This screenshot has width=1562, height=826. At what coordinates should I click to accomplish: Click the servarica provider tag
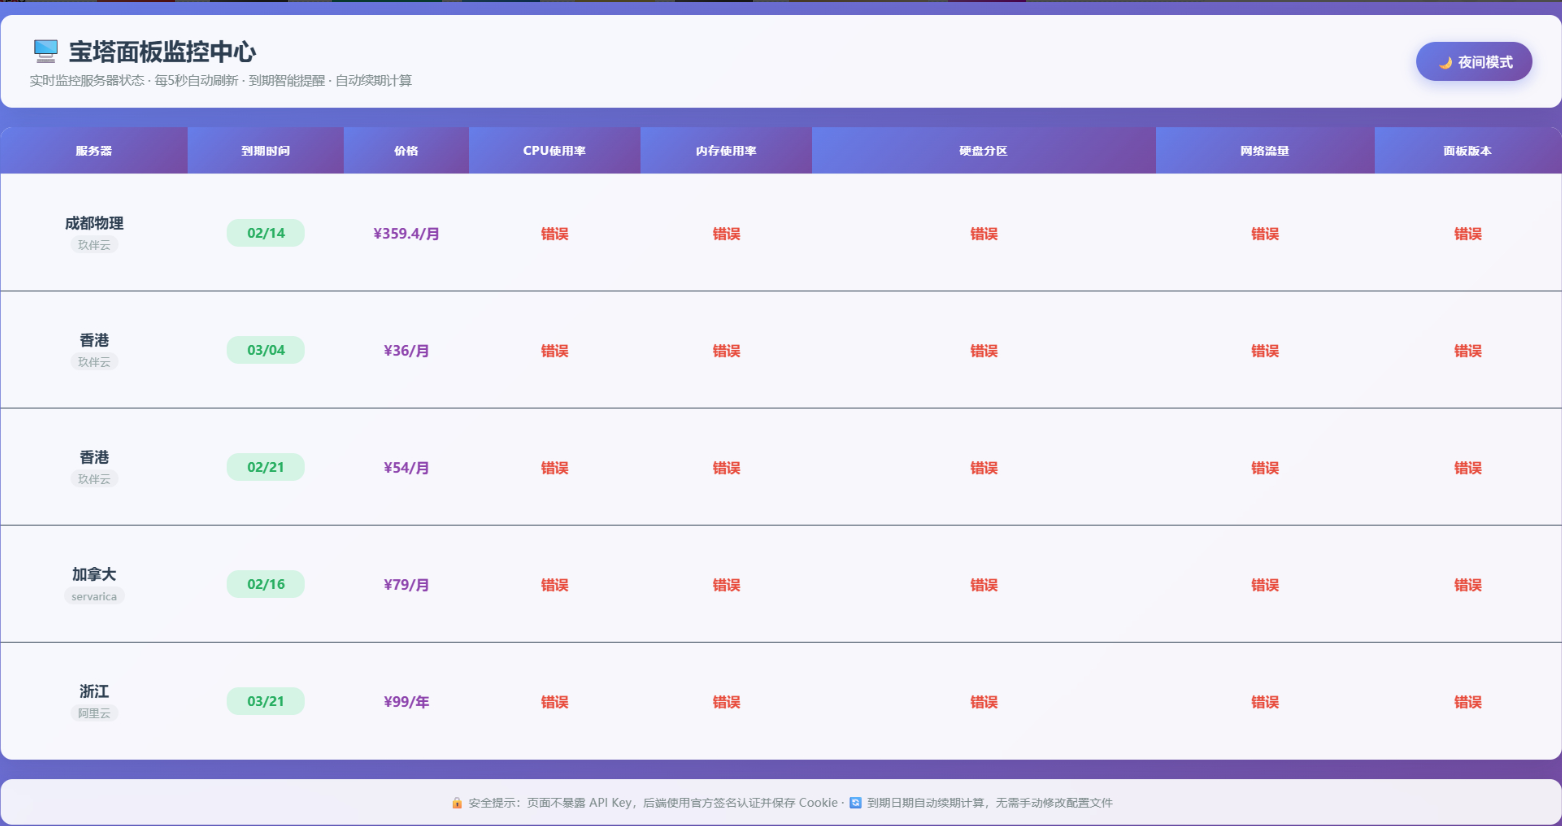click(94, 596)
